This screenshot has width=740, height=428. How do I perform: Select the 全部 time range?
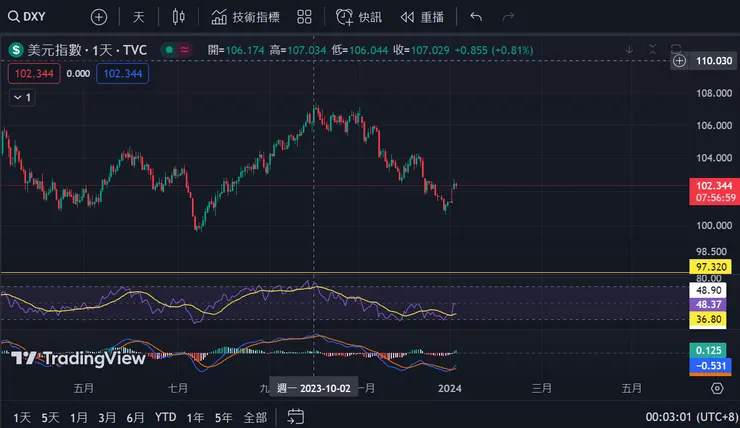coord(255,418)
